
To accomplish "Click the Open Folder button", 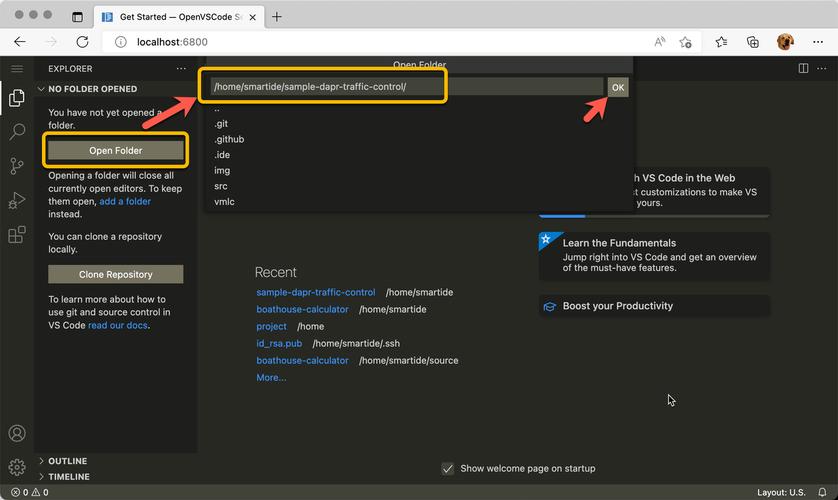I will pyautogui.click(x=116, y=151).
